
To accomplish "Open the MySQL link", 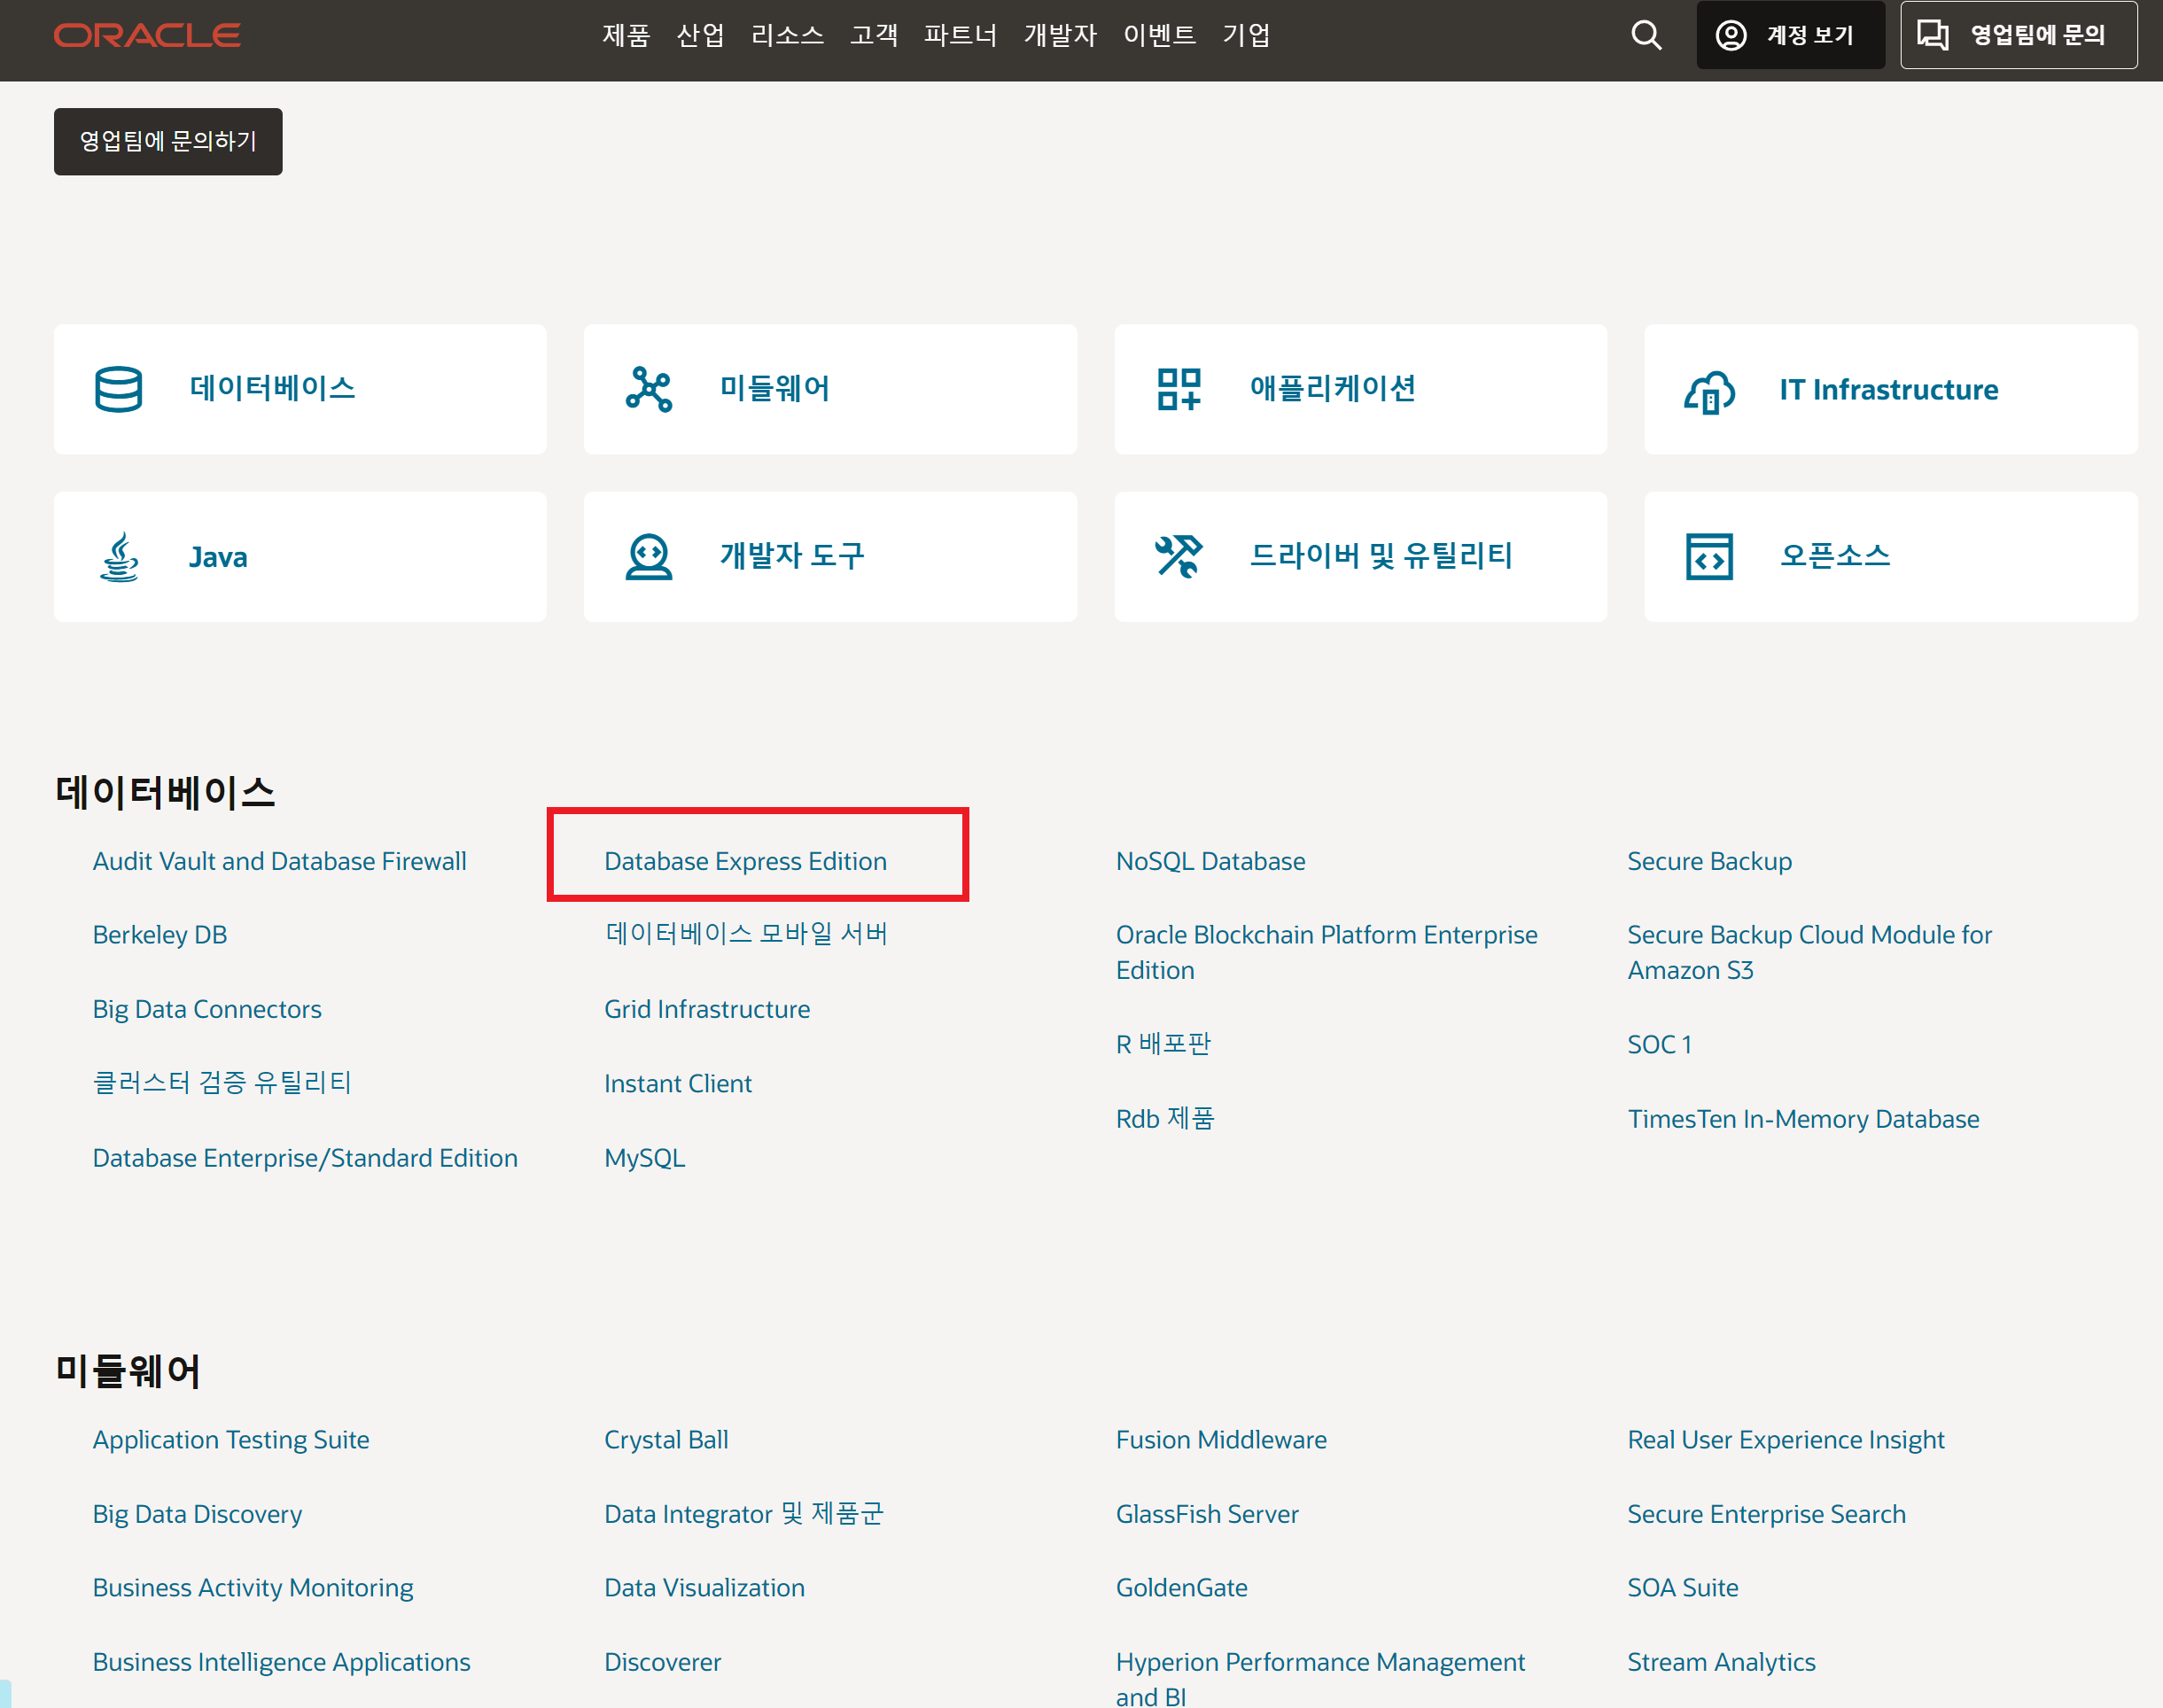I will tap(644, 1158).
